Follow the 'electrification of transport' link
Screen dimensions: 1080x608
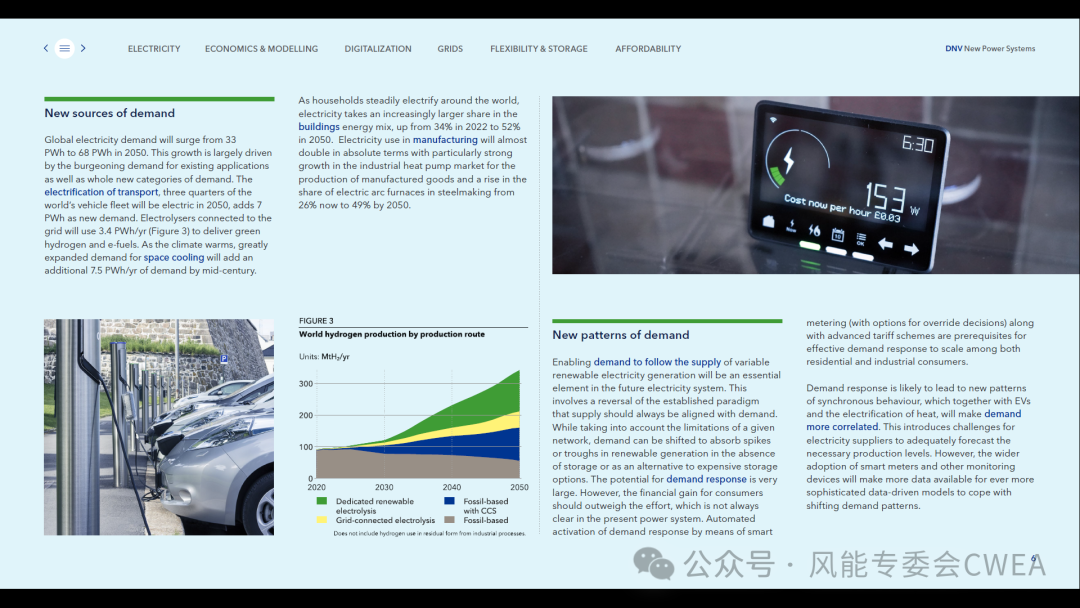[x=101, y=192]
